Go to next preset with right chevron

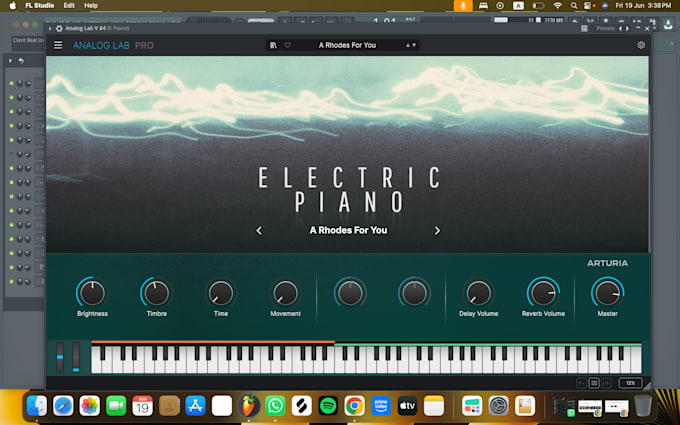click(x=437, y=231)
